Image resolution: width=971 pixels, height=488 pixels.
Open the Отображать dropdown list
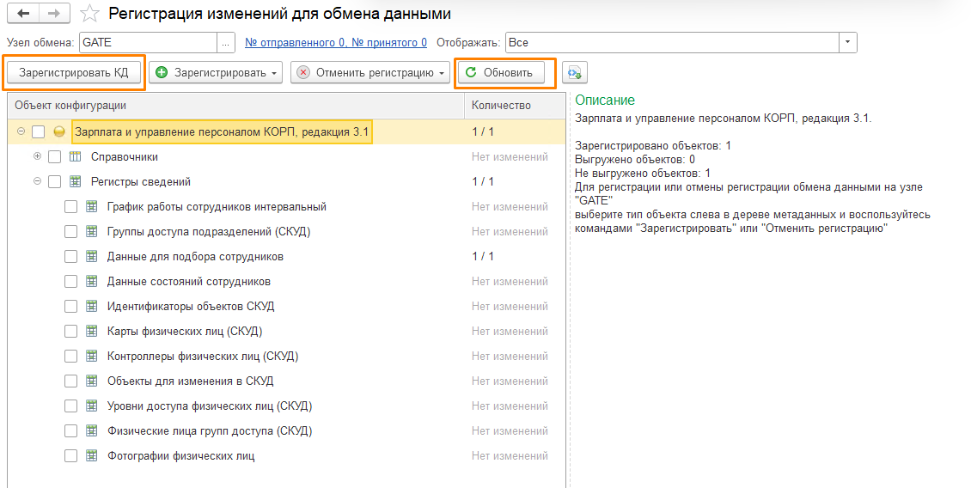point(848,43)
